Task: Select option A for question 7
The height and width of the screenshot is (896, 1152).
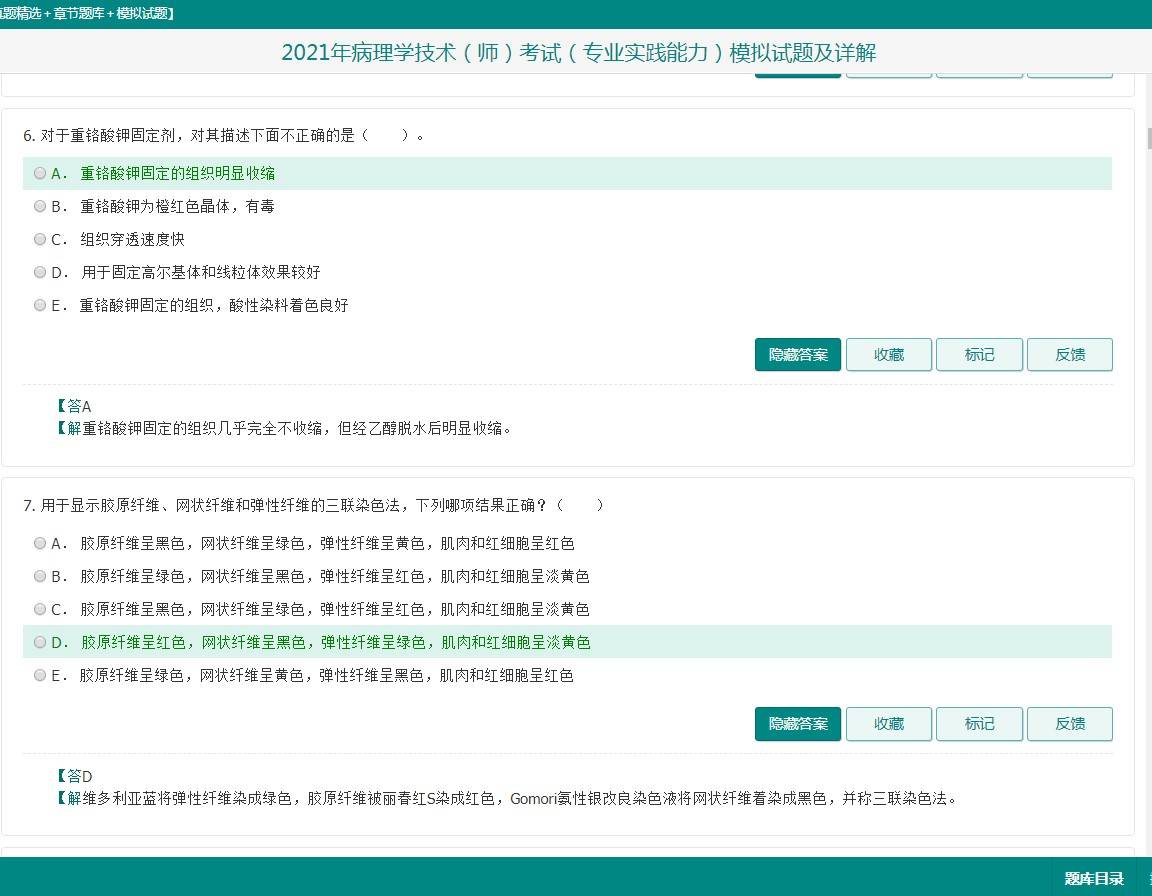Action: tap(40, 543)
